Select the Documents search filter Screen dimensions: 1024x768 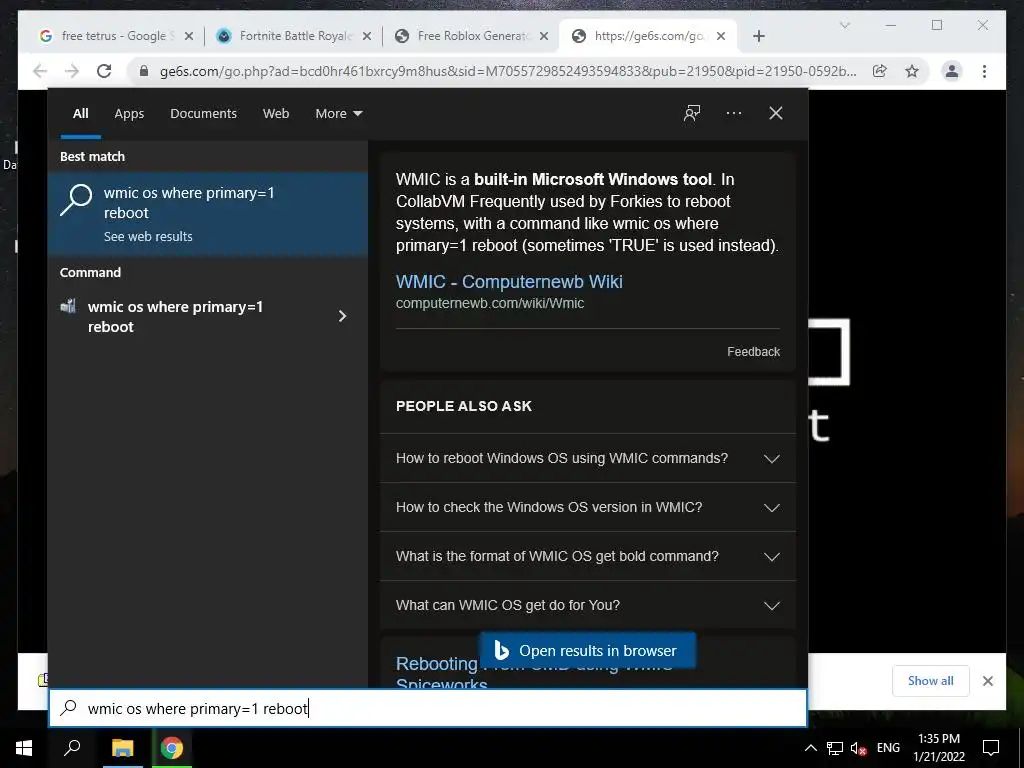tap(203, 114)
